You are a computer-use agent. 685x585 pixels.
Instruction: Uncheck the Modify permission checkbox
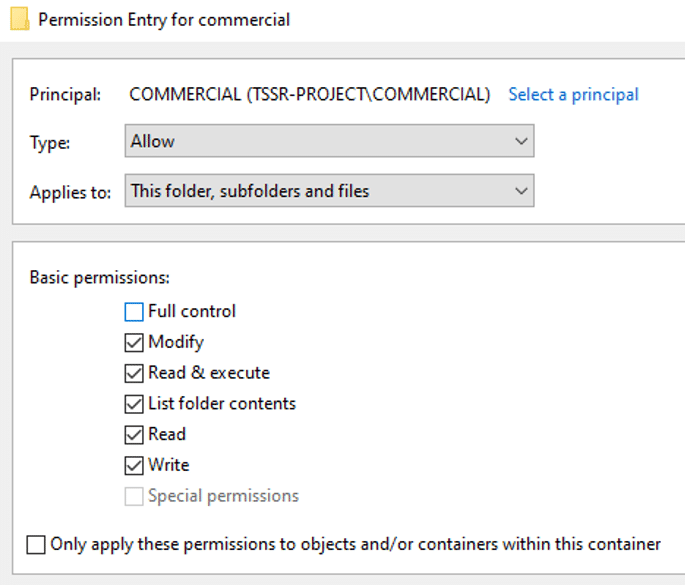(134, 343)
